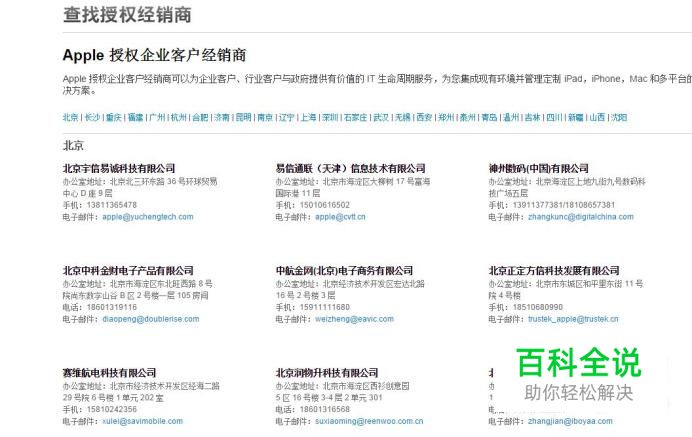This screenshot has width=692, height=437.
Task: Jump to the 北京 city section link
Action: tap(70, 117)
